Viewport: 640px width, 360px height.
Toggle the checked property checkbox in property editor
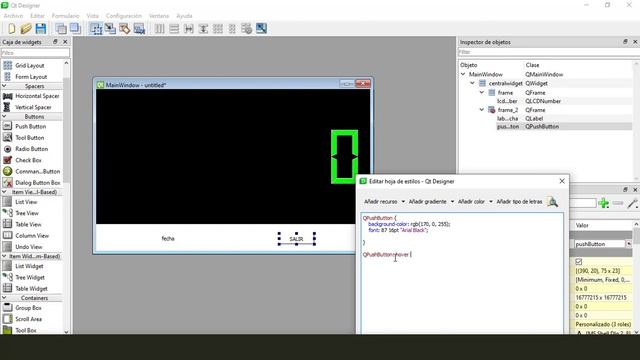pos(579,262)
